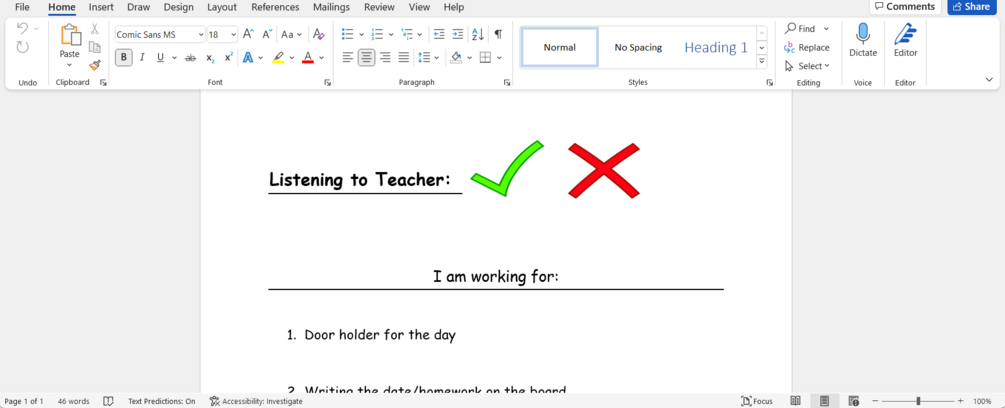Click Replace in Editing group
This screenshot has height=408, width=1005.
807,47
